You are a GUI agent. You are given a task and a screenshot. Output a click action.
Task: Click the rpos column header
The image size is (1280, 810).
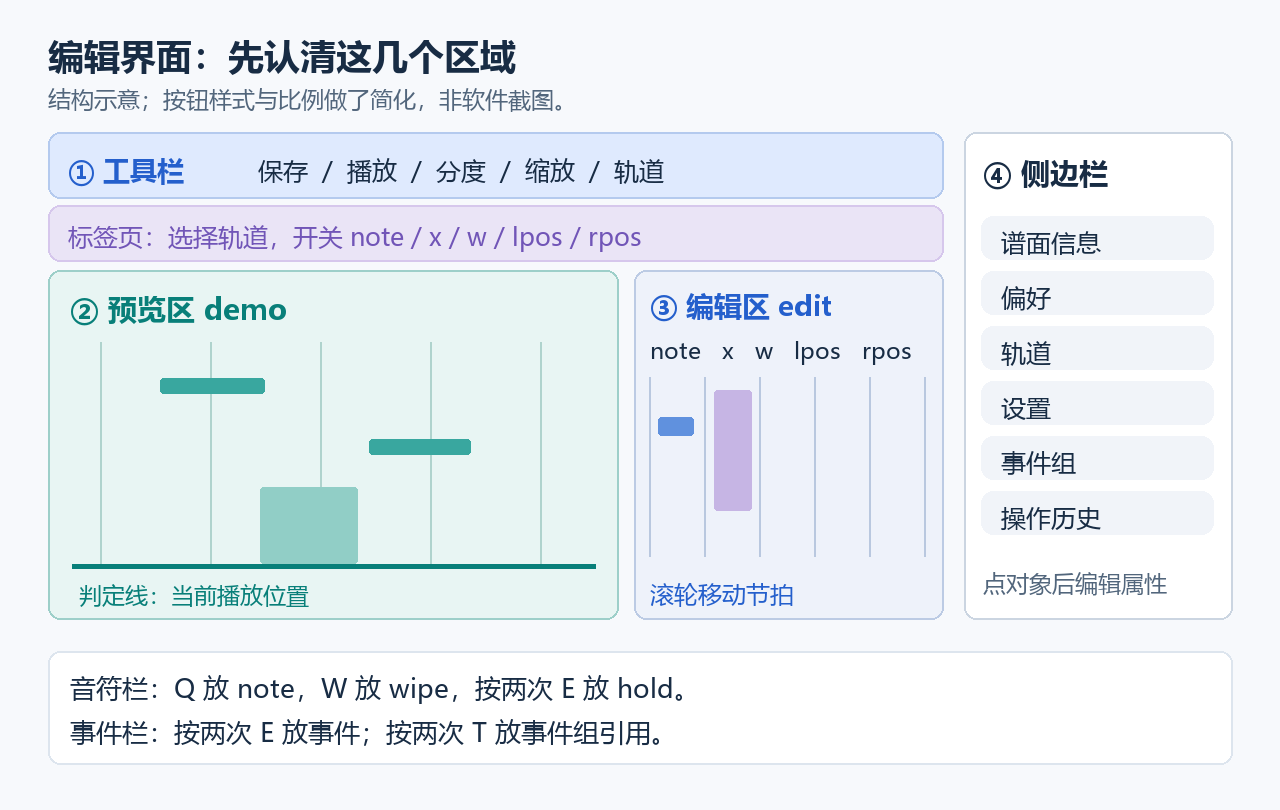887,352
